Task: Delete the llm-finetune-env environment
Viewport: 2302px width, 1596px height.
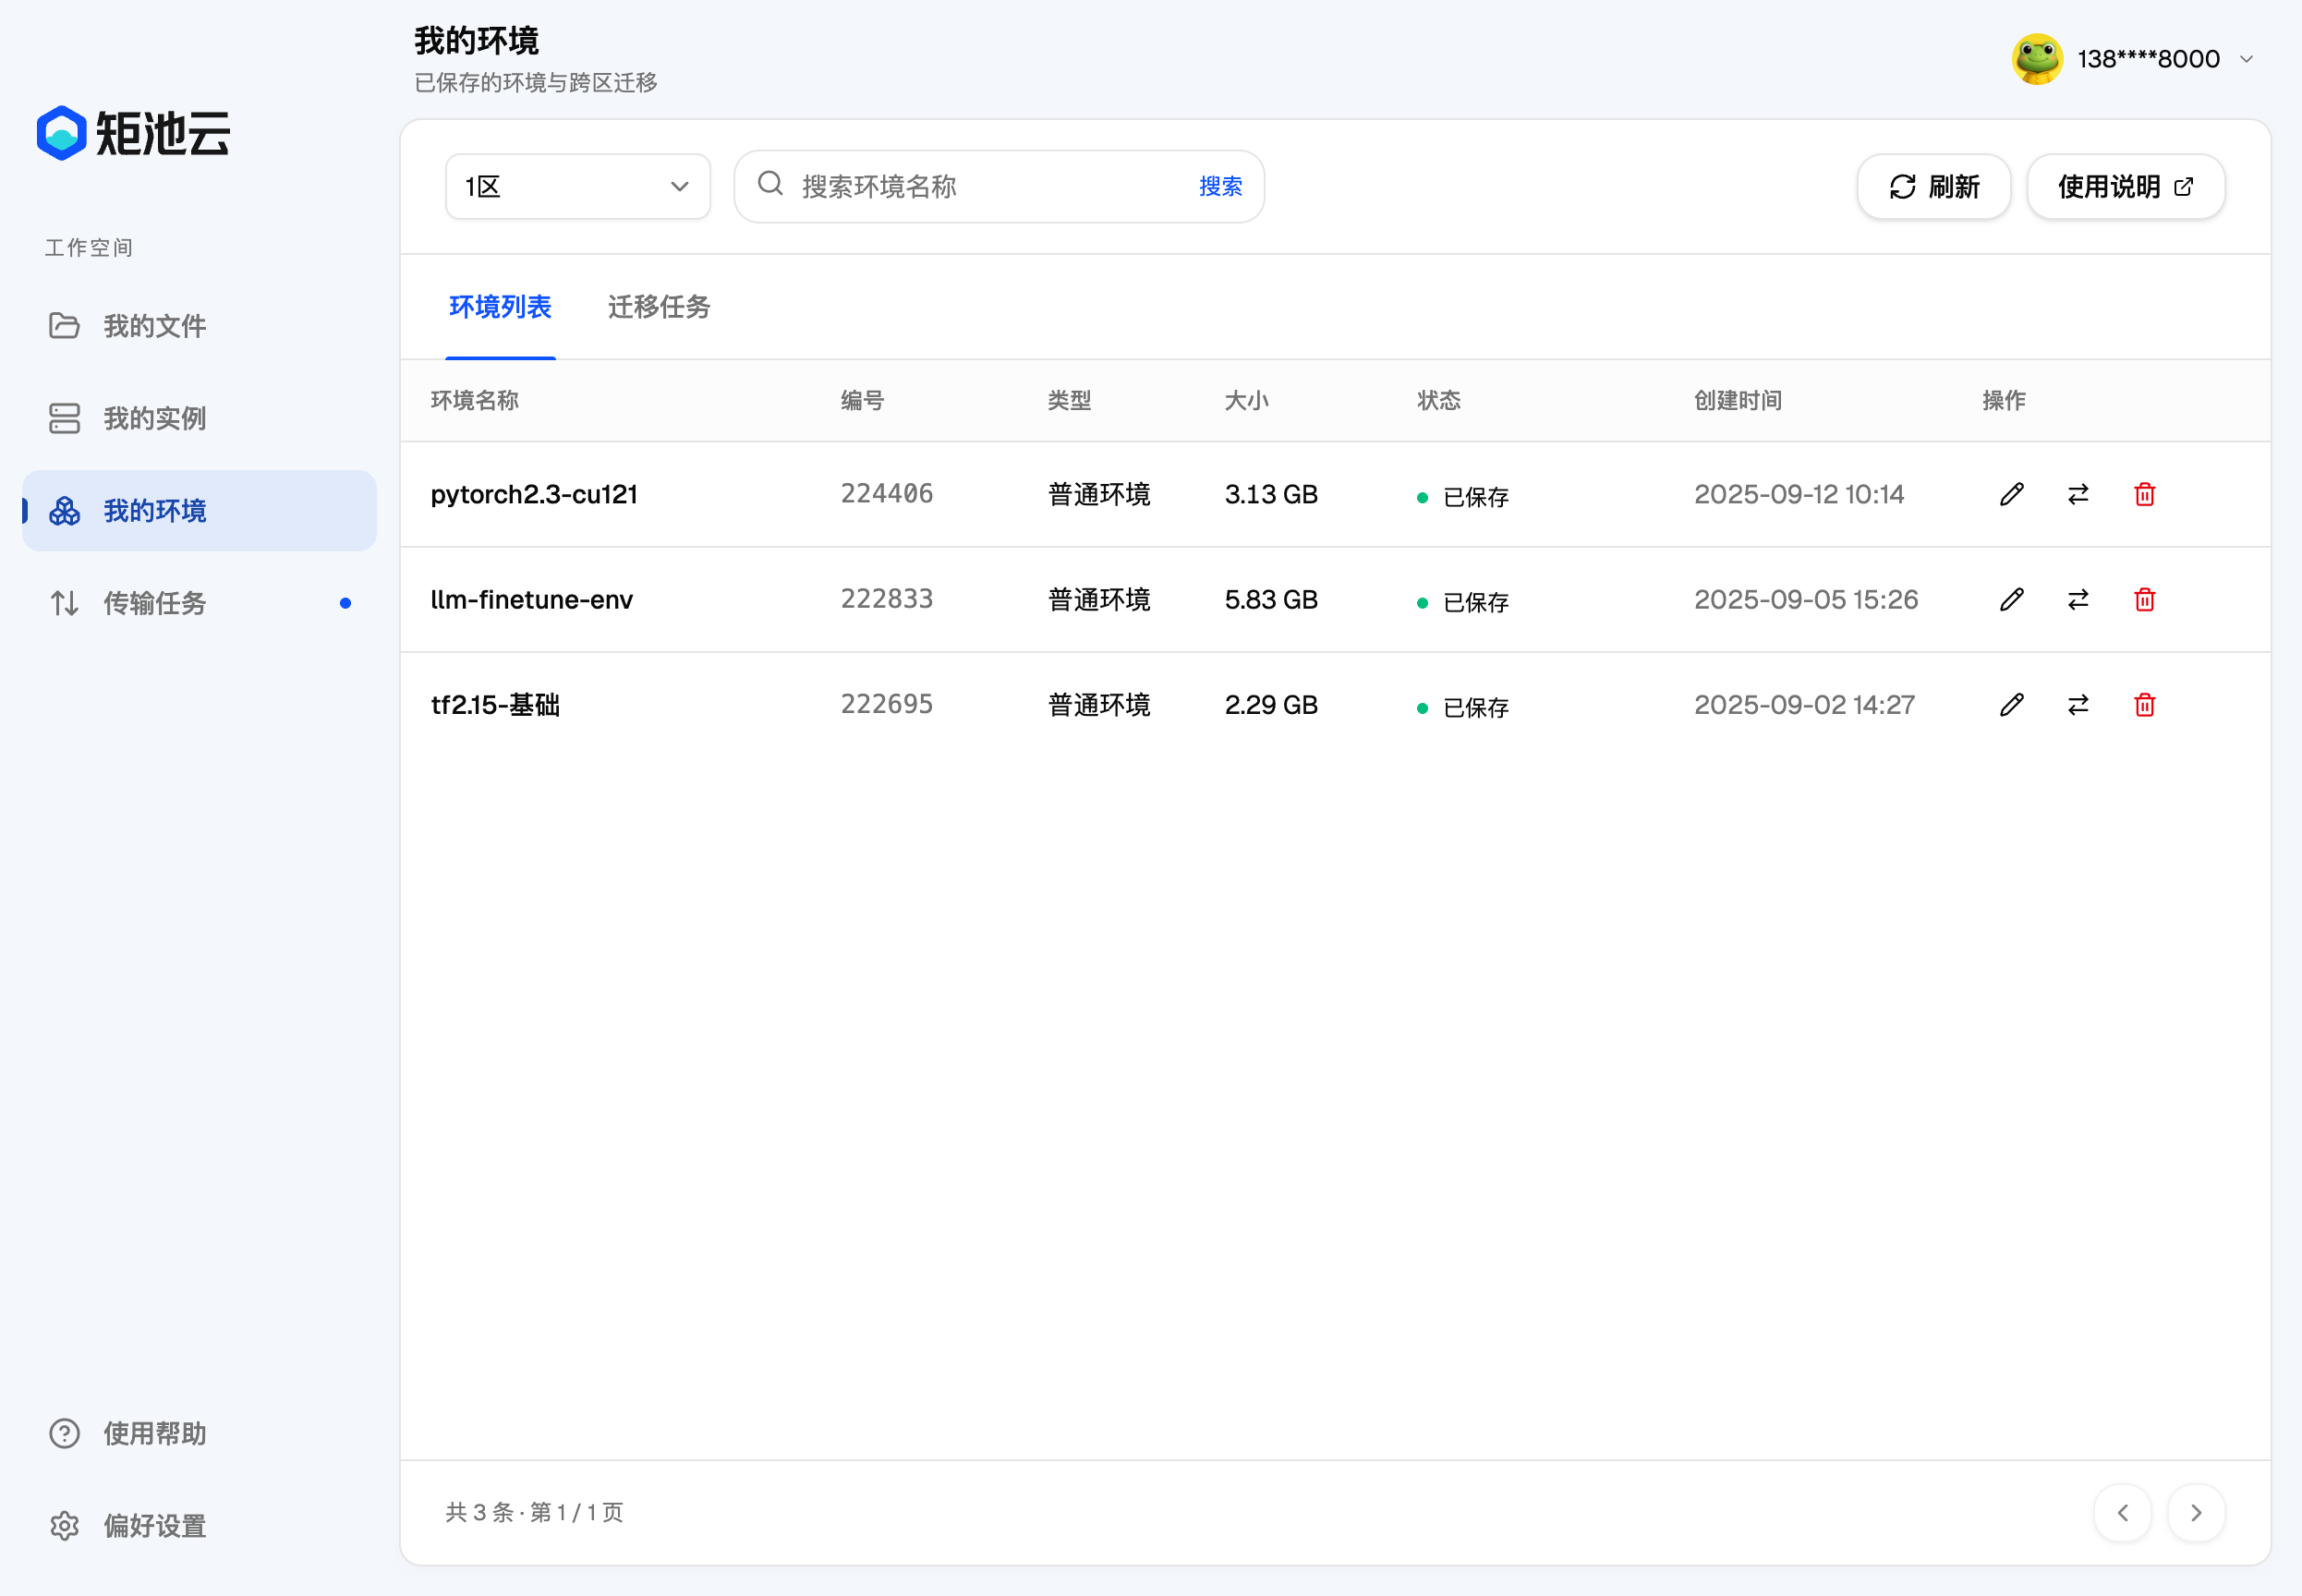Action: click(x=2144, y=600)
